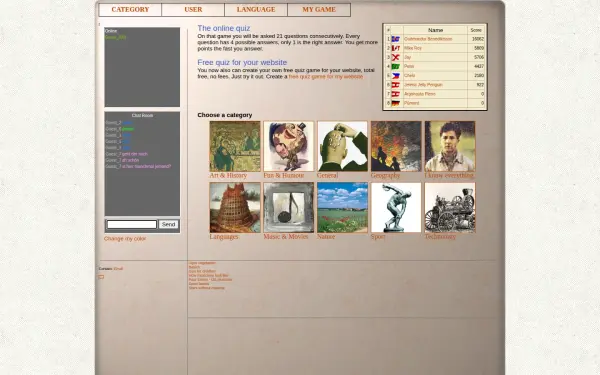Select the Technology steam engine image
The width and height of the screenshot is (600, 375).
(450, 207)
